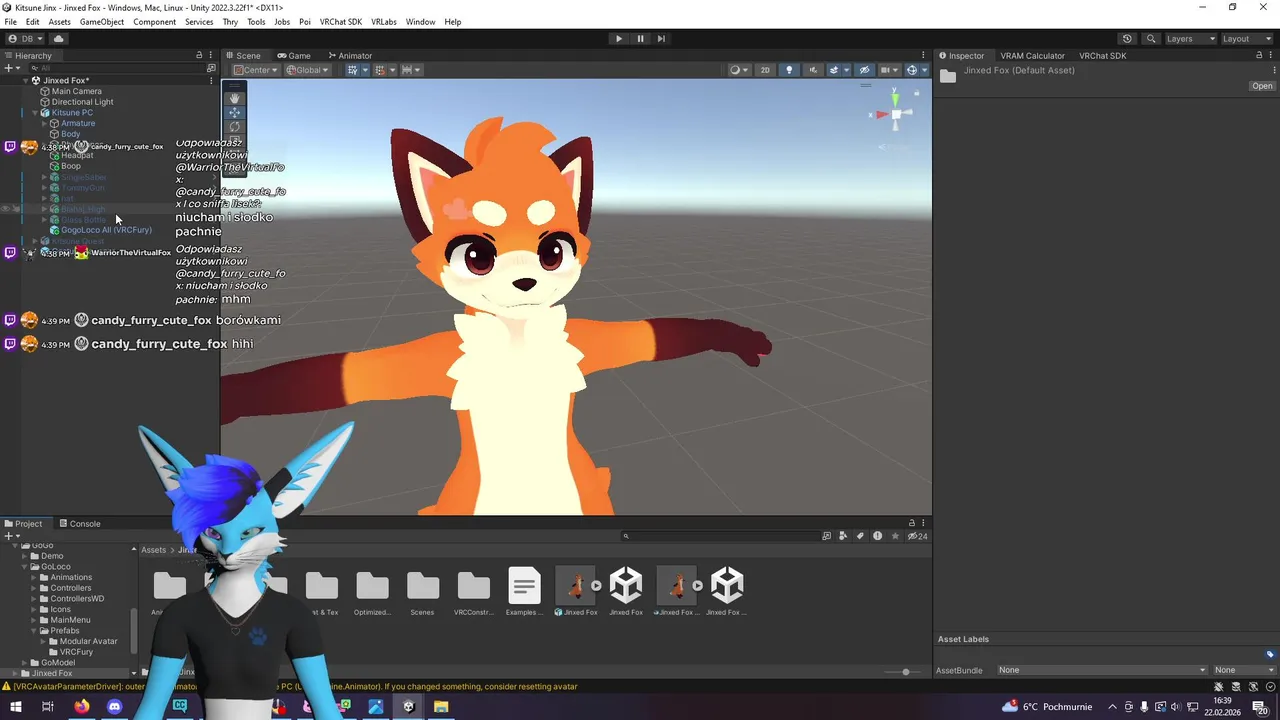Open Discord from the taskbar
Screen dimensions: 1280x720
[x=114, y=707]
